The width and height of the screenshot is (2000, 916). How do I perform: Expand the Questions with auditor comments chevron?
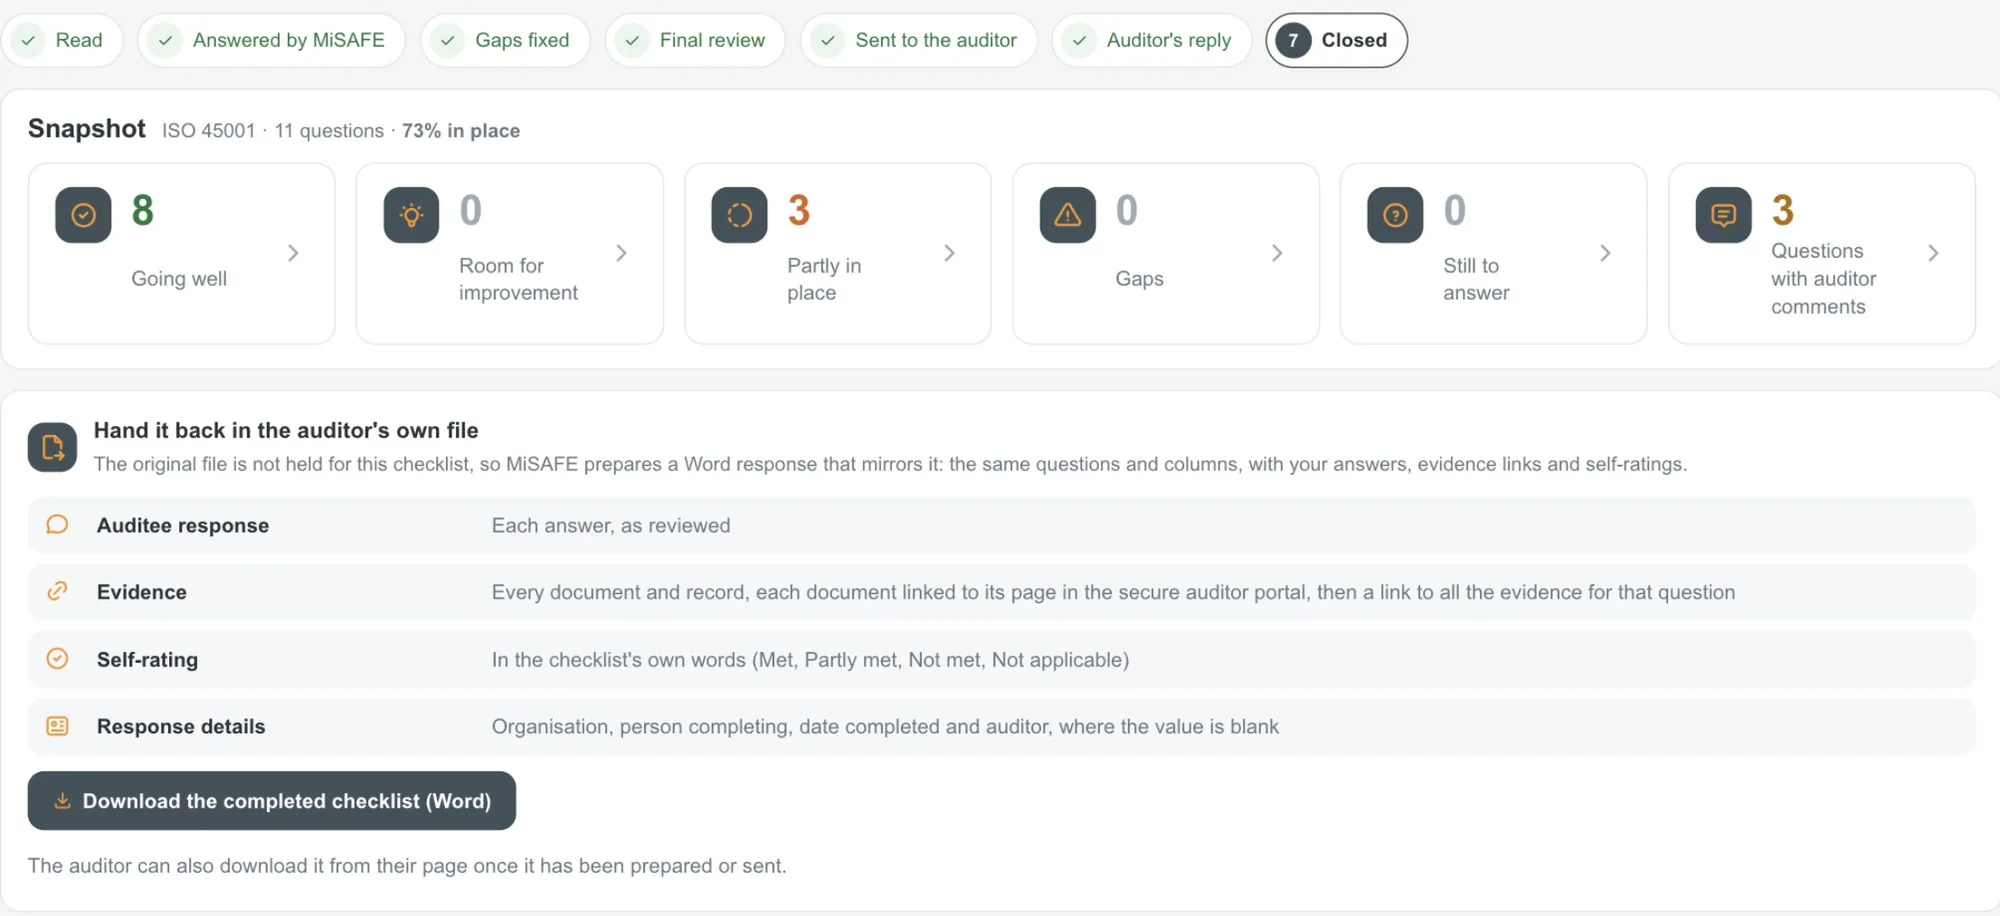point(1933,253)
